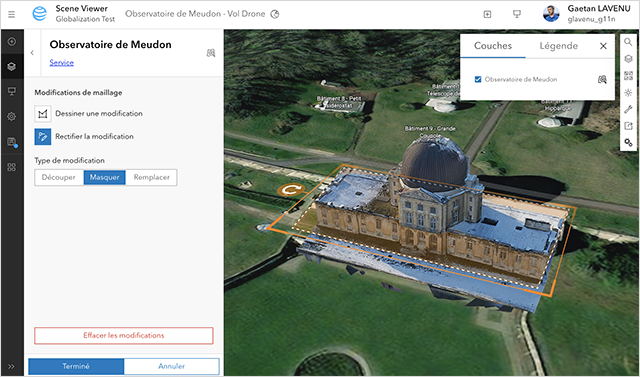Click the Scene Viewer globe logo
Image resolution: width=640 pixels, height=377 pixels.
40,14
